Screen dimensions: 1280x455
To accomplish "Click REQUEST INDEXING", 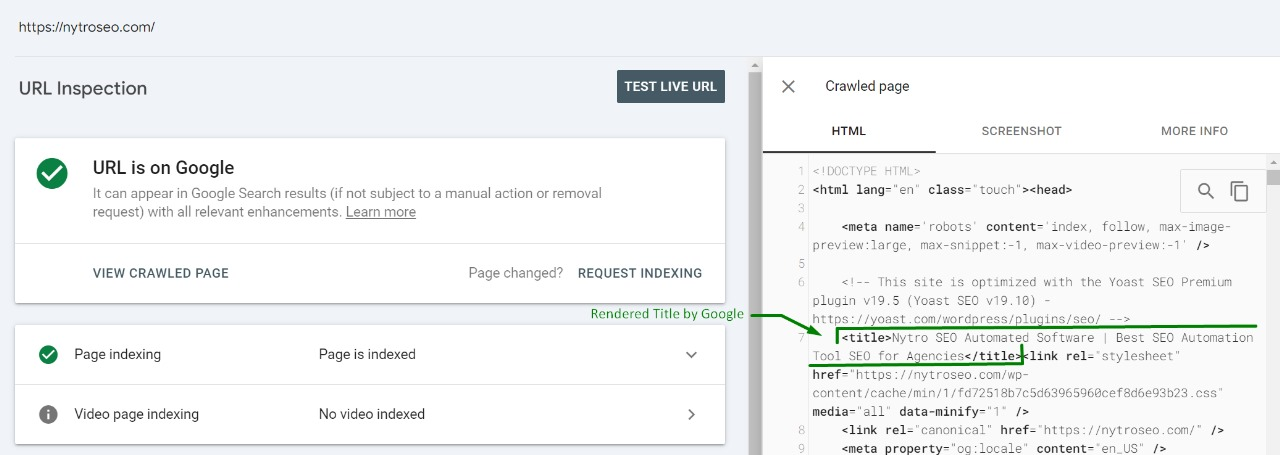I will 640,273.
